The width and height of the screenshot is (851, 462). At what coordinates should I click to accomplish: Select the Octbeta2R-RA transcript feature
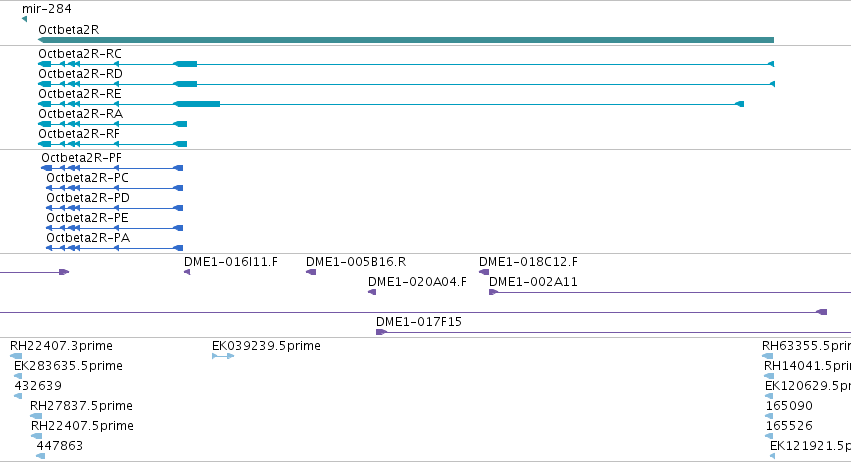coord(112,124)
